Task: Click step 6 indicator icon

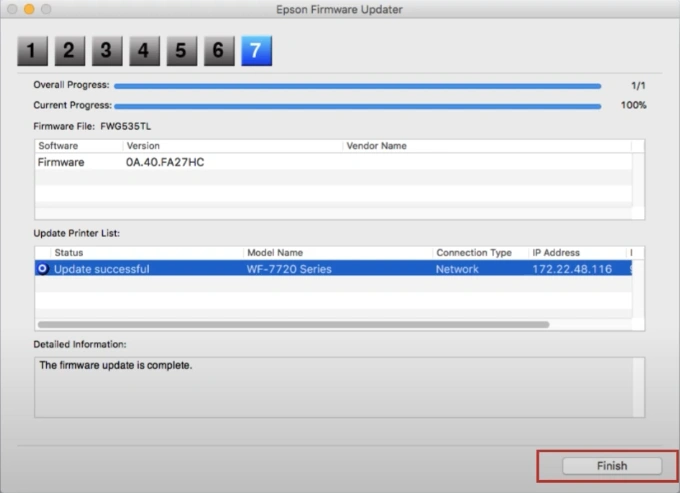Action: [218, 50]
